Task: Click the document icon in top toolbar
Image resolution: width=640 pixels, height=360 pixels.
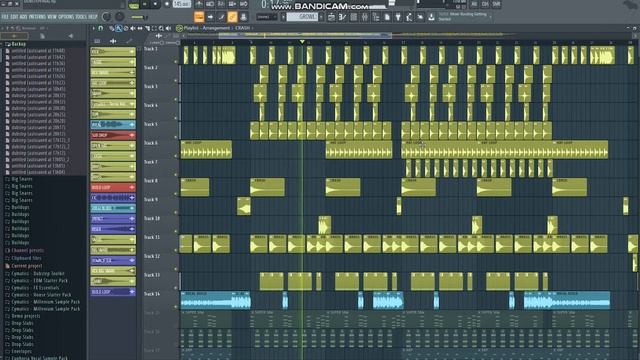Action: (x=387, y=17)
